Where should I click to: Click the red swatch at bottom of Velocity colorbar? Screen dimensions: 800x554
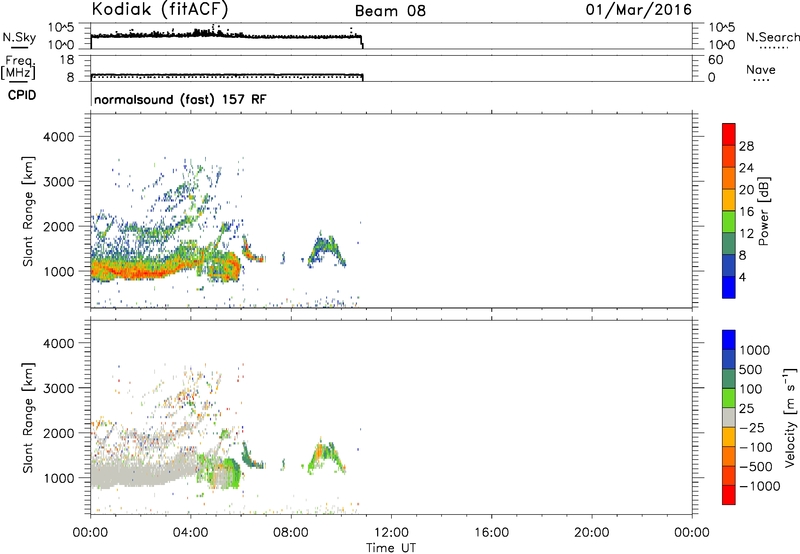pos(729,495)
